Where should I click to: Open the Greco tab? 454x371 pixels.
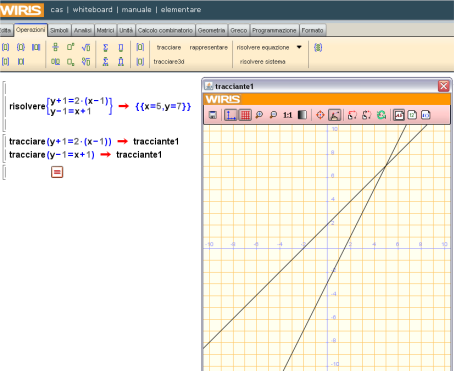(x=239, y=30)
